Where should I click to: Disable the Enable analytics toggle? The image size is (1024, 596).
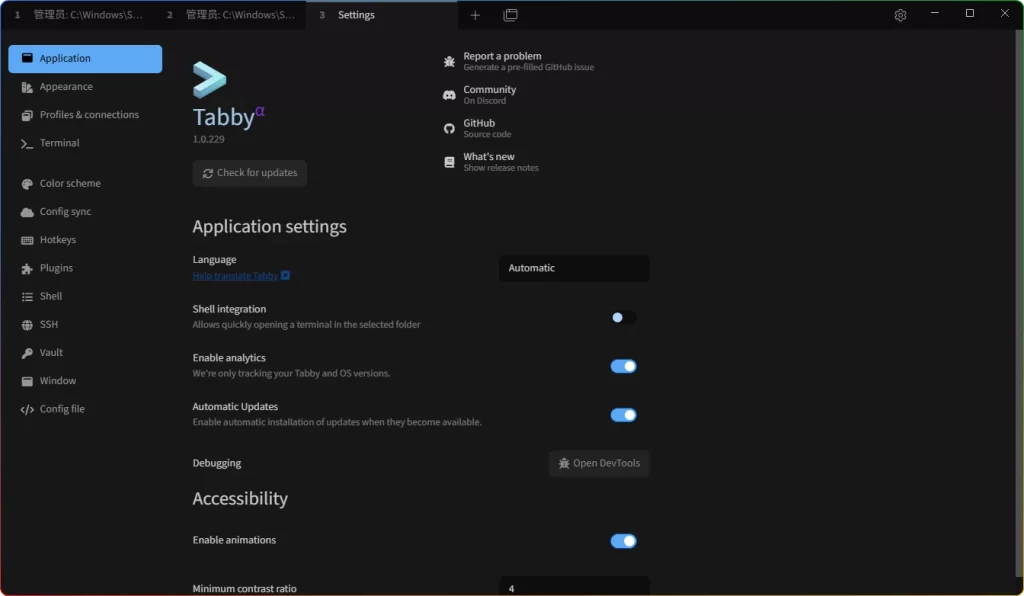tap(623, 366)
